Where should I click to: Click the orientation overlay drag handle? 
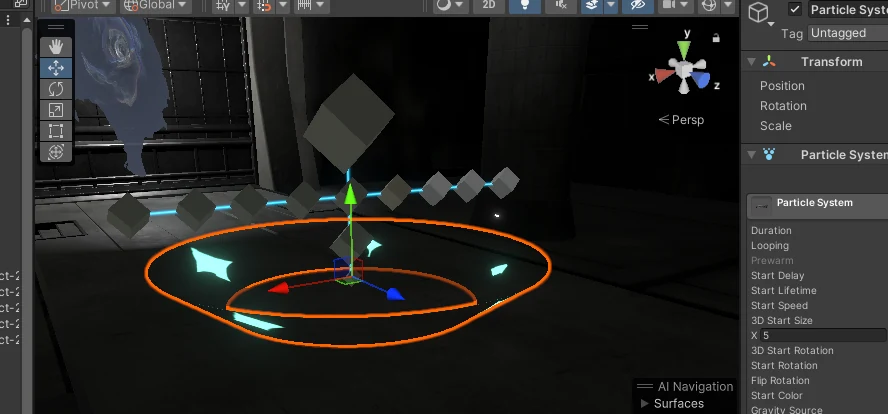click(640, 27)
